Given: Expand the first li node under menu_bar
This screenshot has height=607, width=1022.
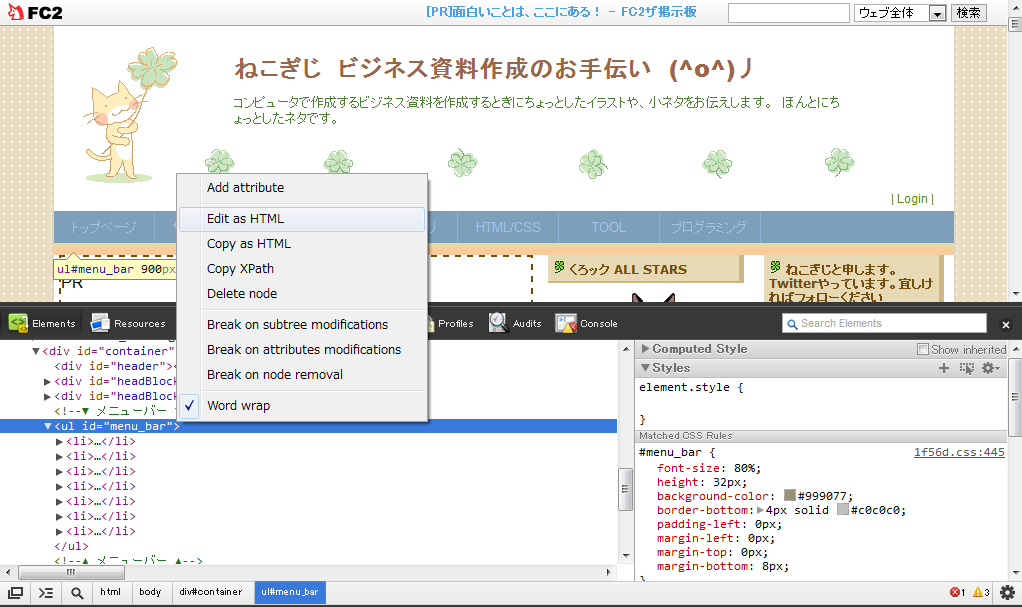Looking at the screenshot, I should (x=59, y=441).
